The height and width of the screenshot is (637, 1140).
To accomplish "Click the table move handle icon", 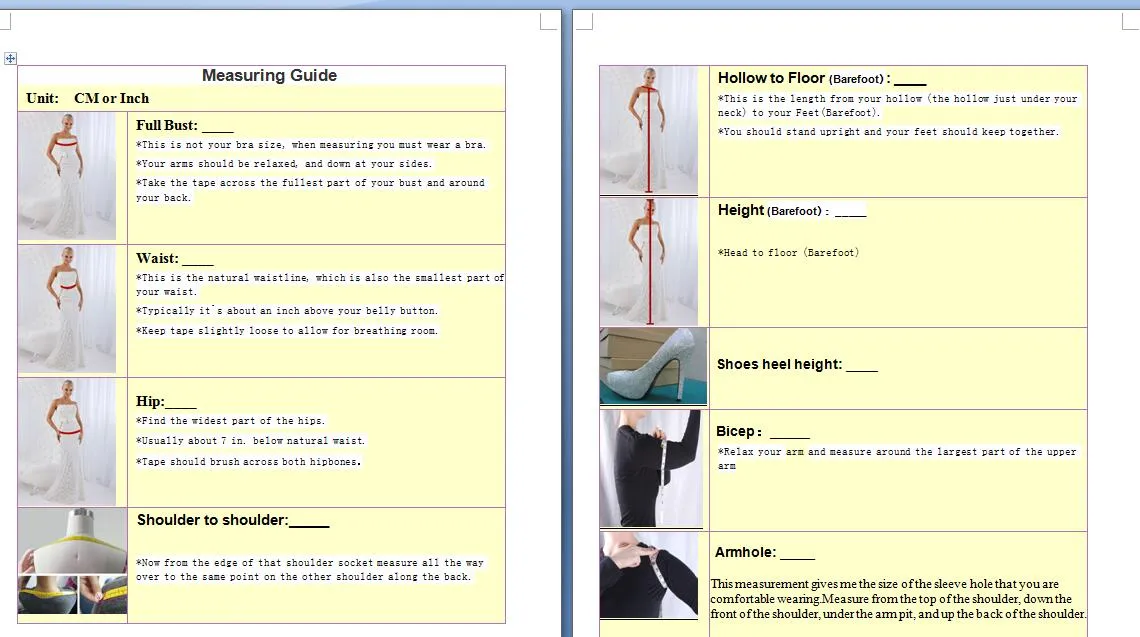I will click(10, 59).
